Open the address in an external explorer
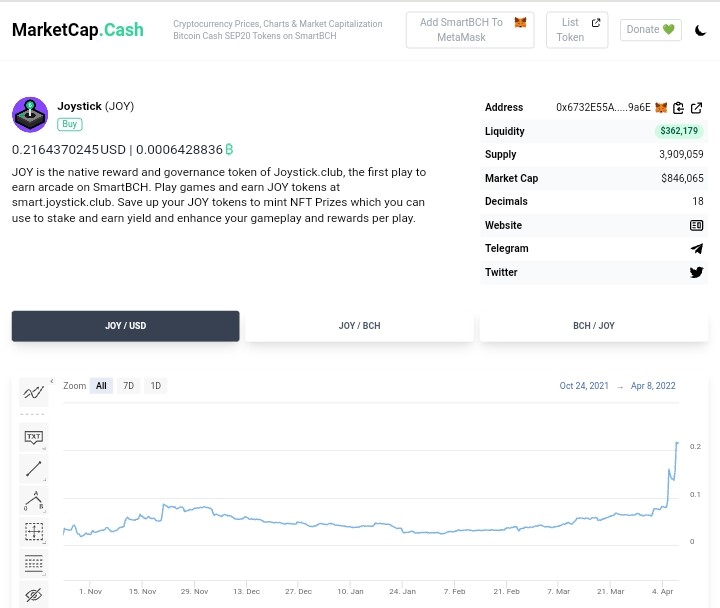The height and width of the screenshot is (608, 720). (696, 108)
